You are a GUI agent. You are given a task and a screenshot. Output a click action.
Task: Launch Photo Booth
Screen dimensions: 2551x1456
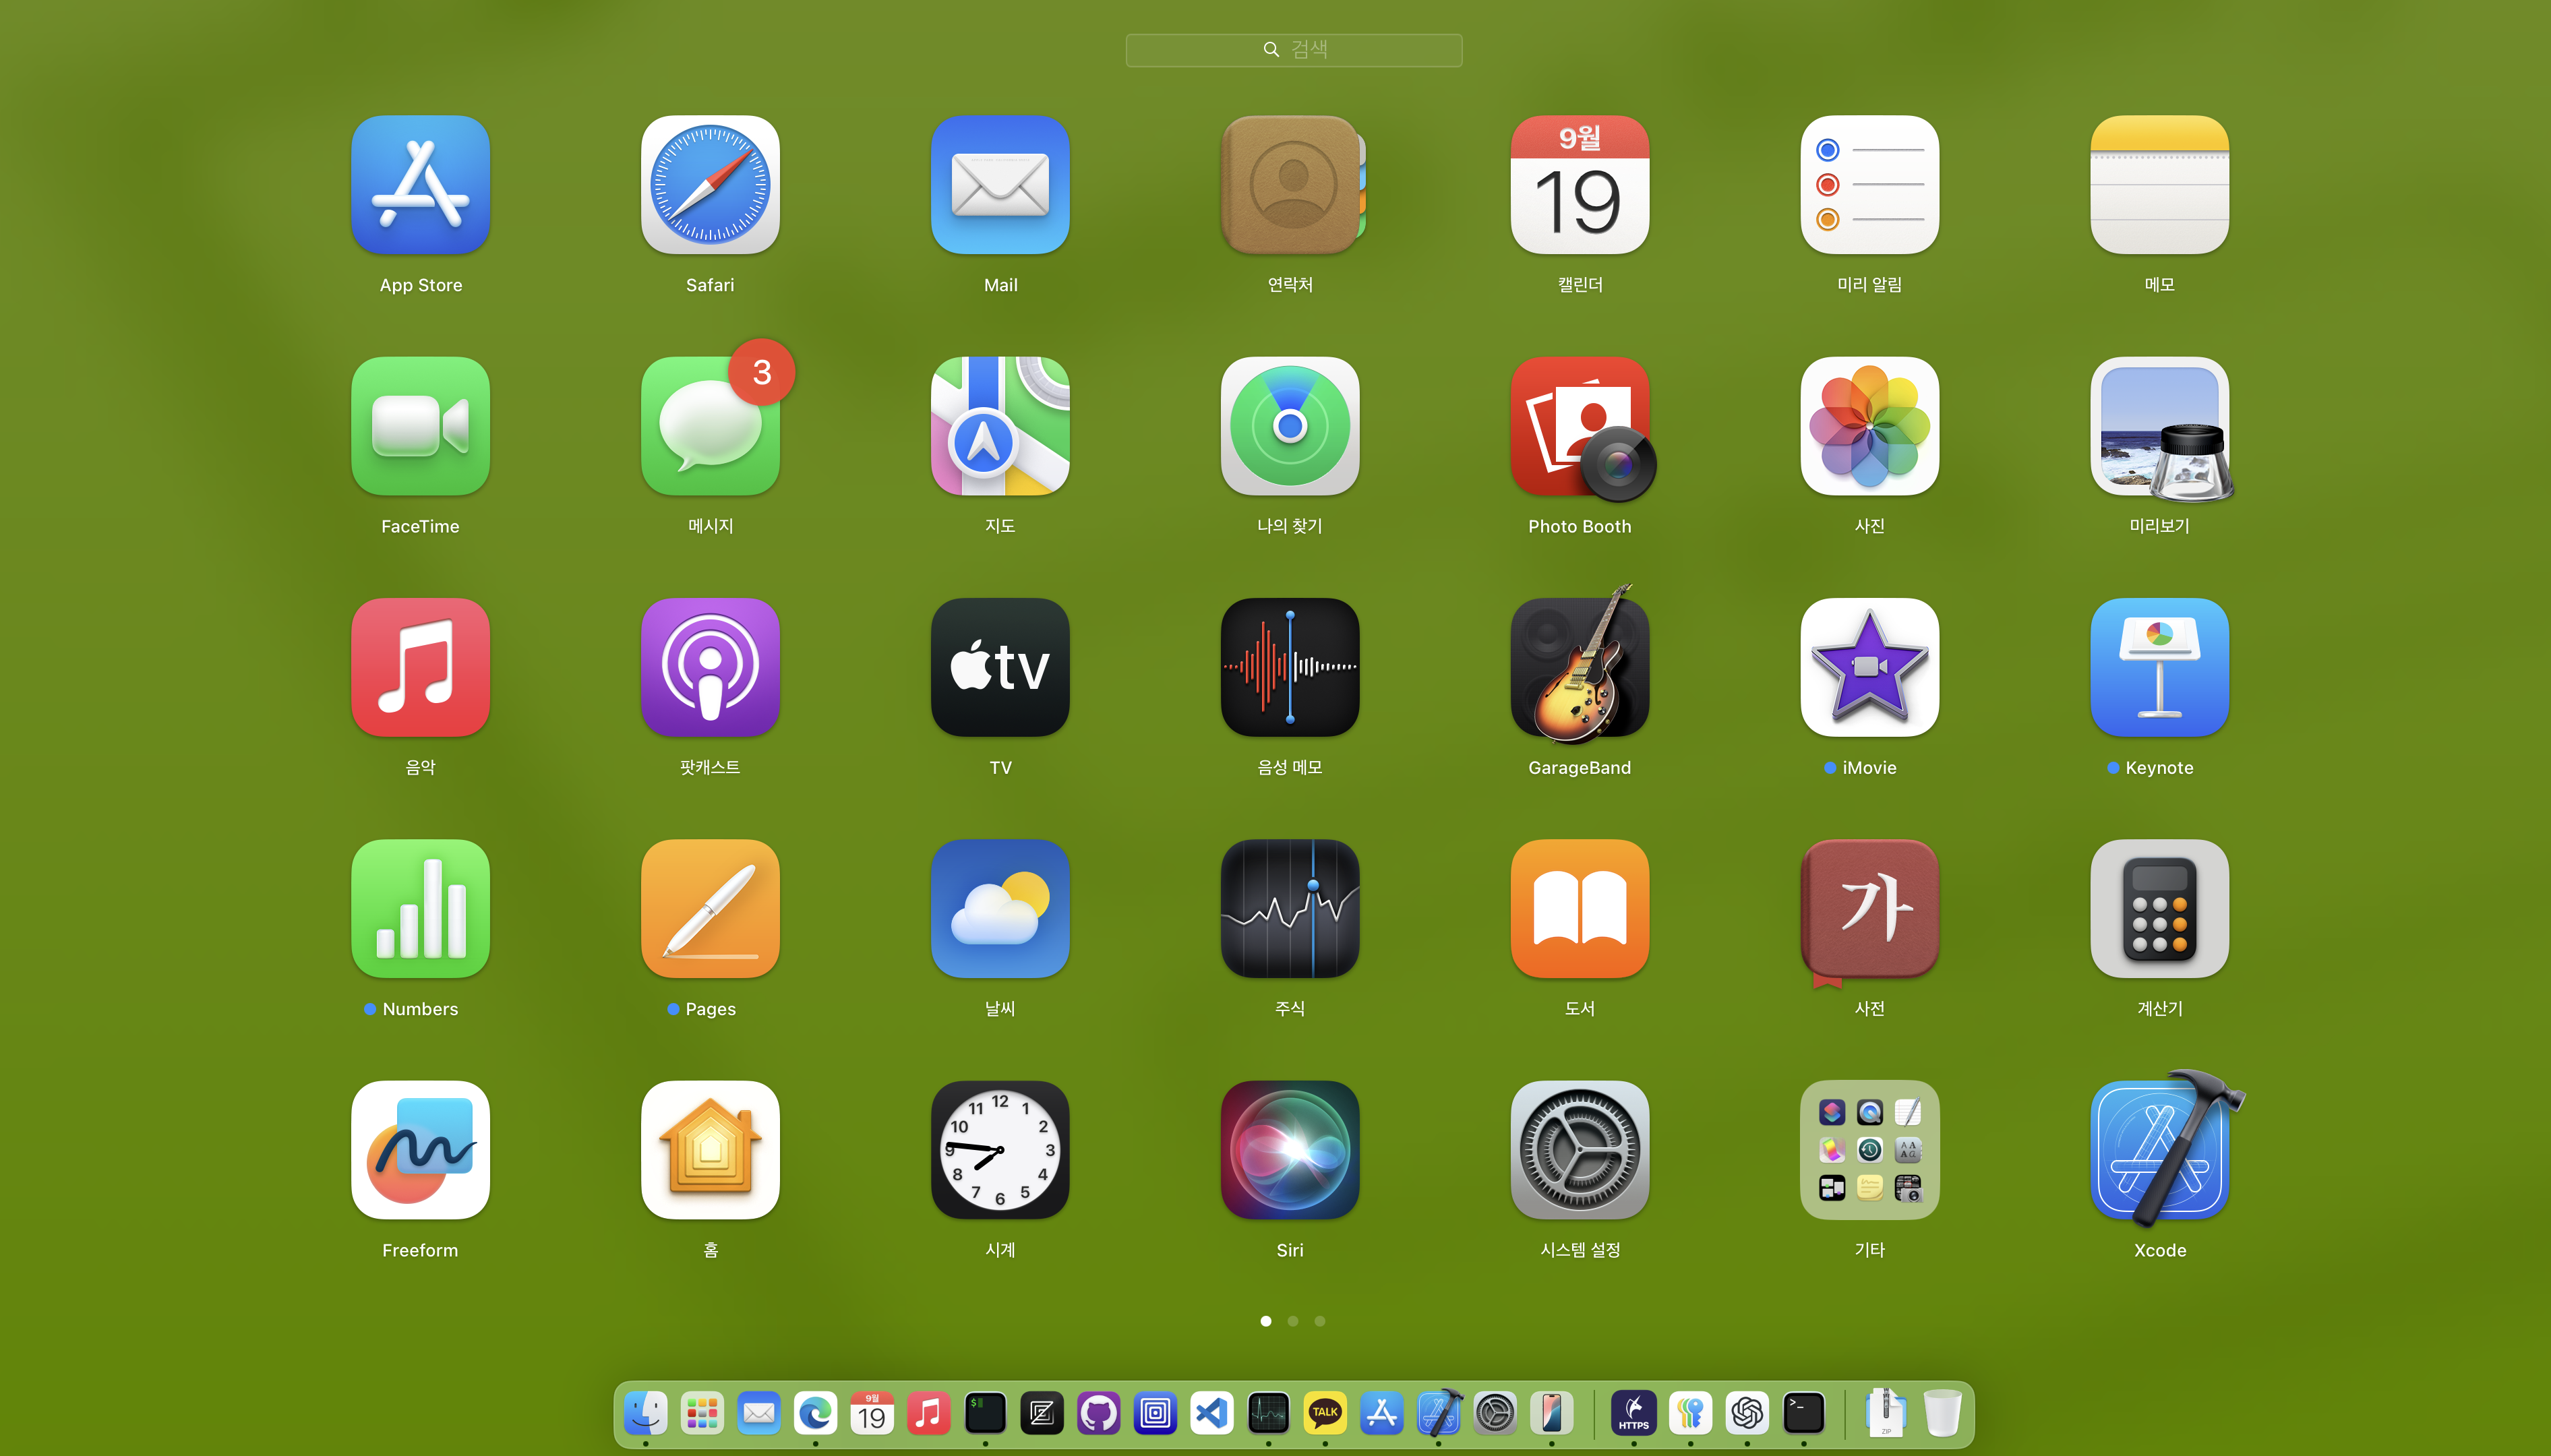pyautogui.click(x=1579, y=427)
